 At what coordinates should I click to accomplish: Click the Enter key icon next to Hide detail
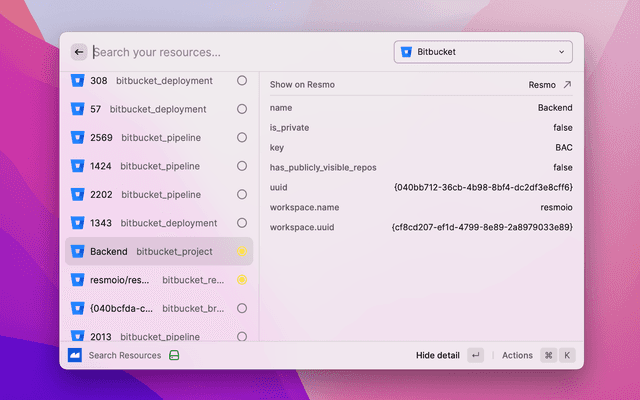[475, 355]
